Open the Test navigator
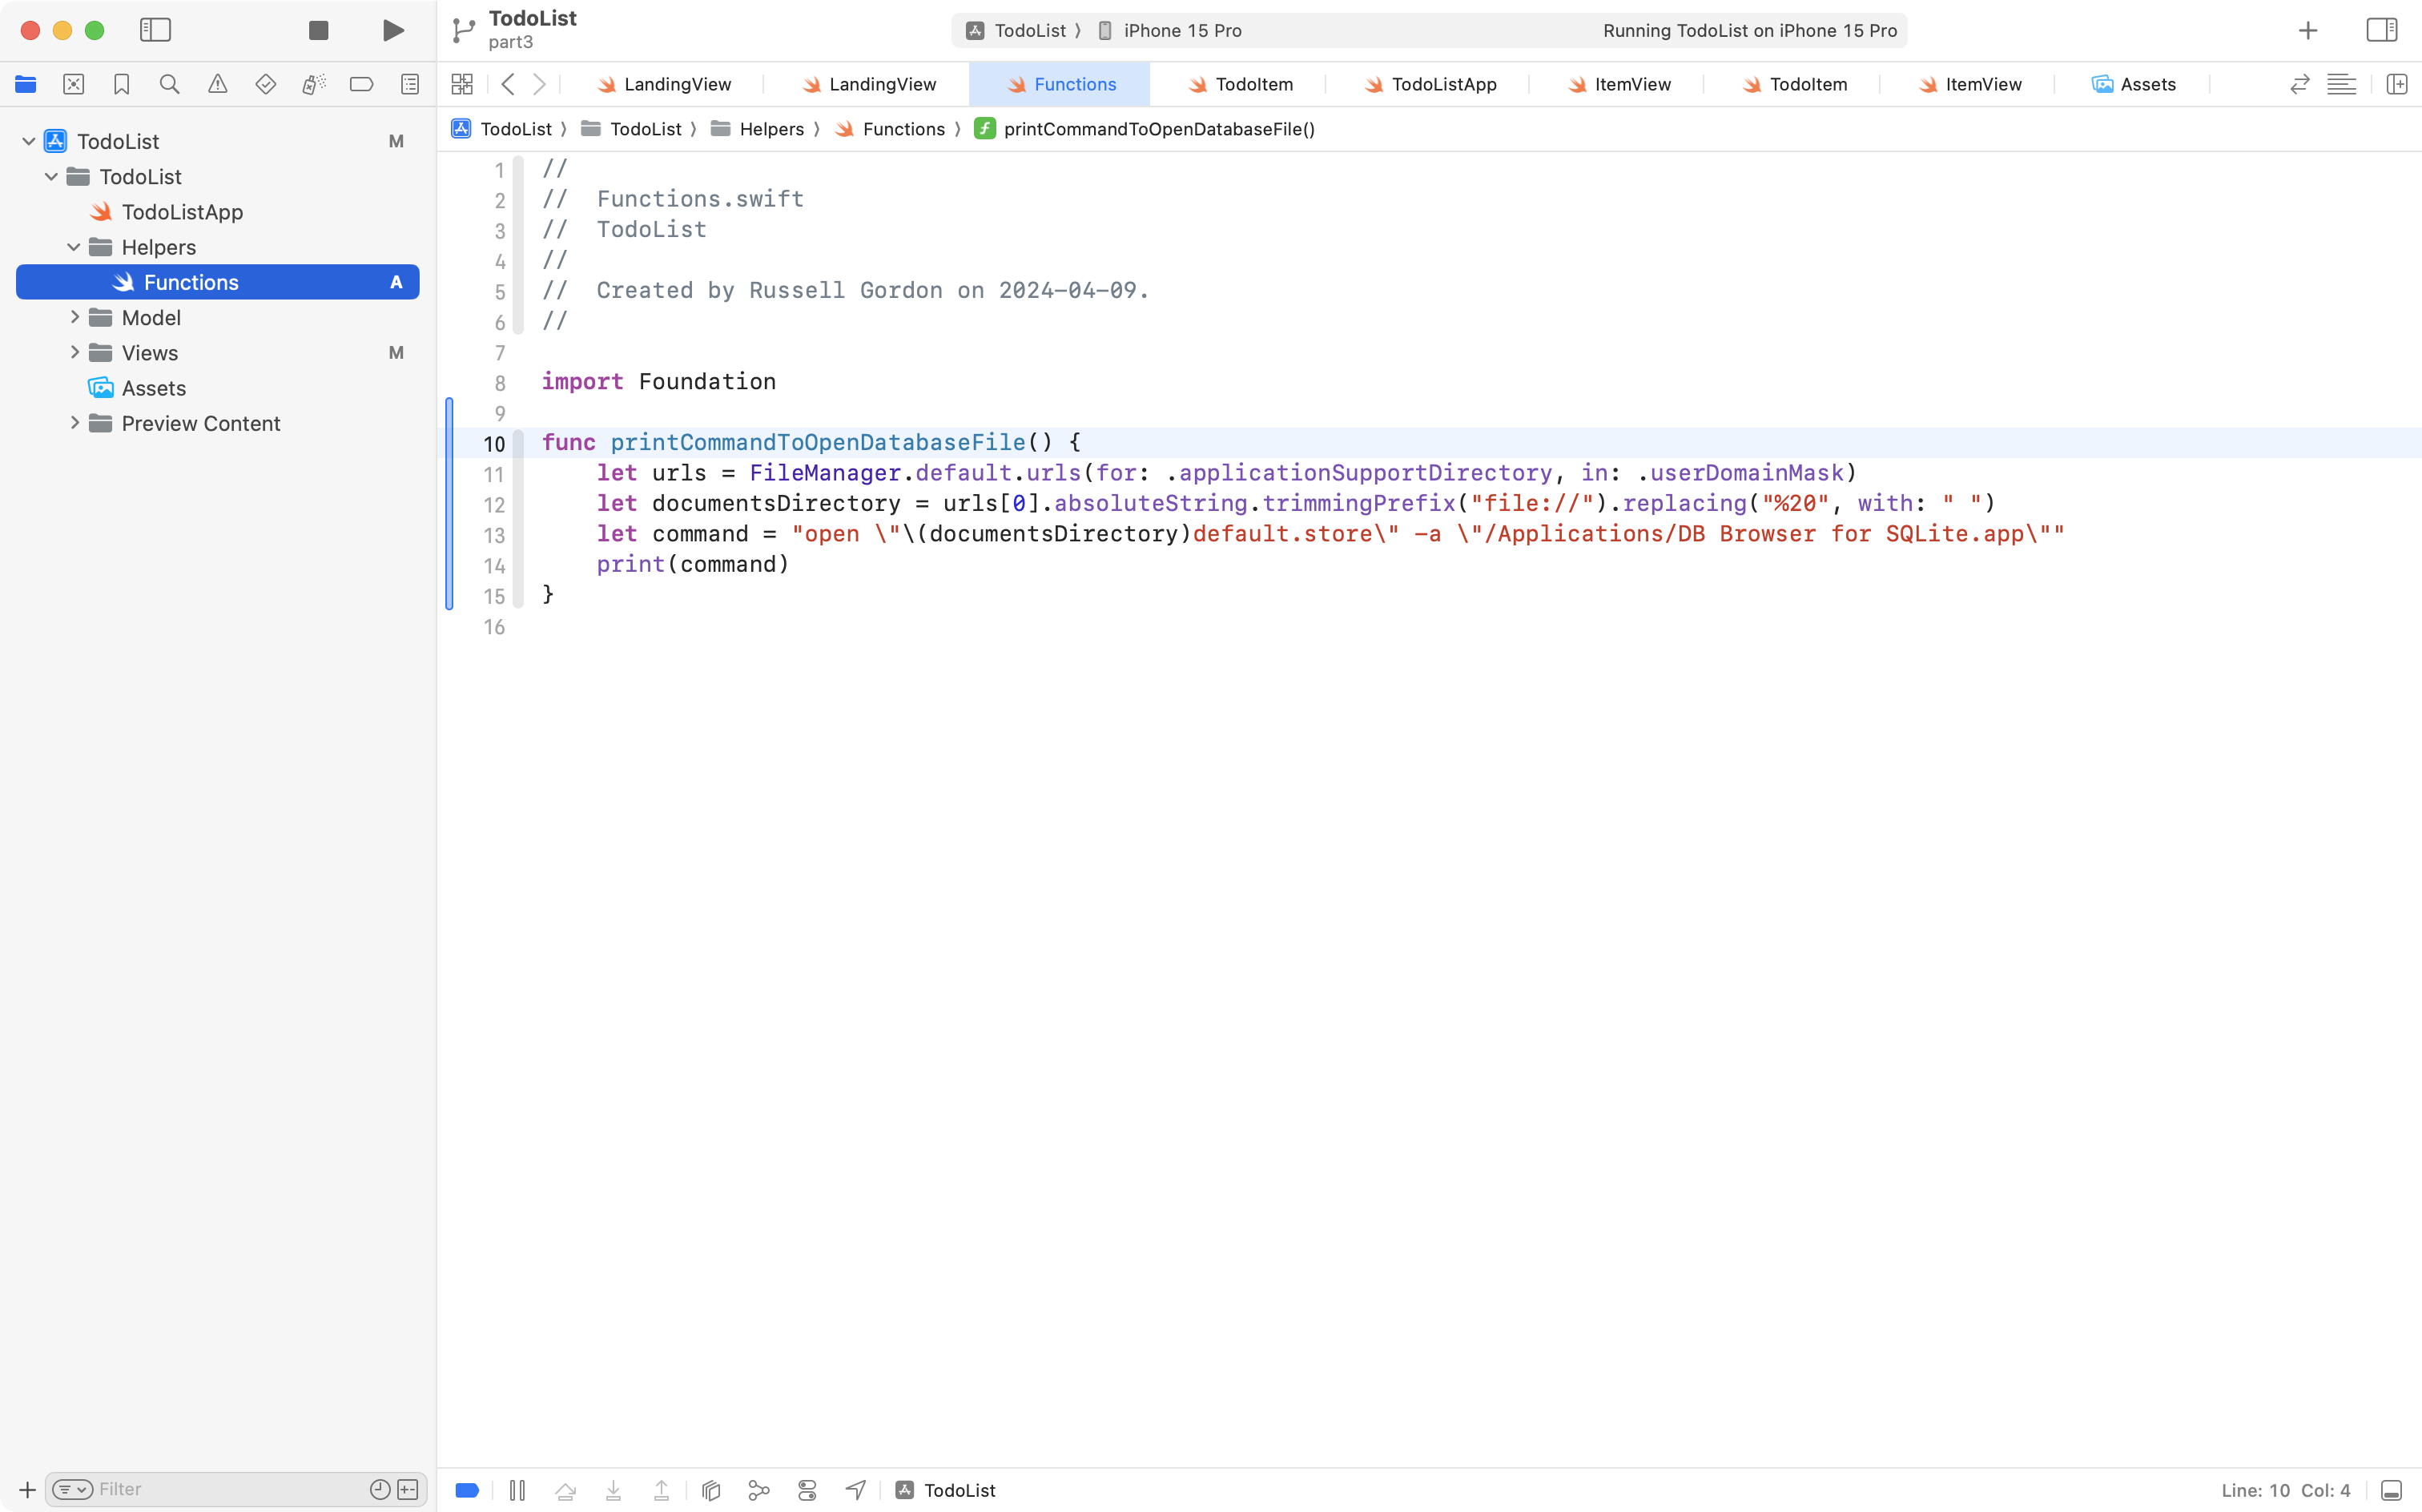The image size is (2422, 1512). [x=266, y=84]
